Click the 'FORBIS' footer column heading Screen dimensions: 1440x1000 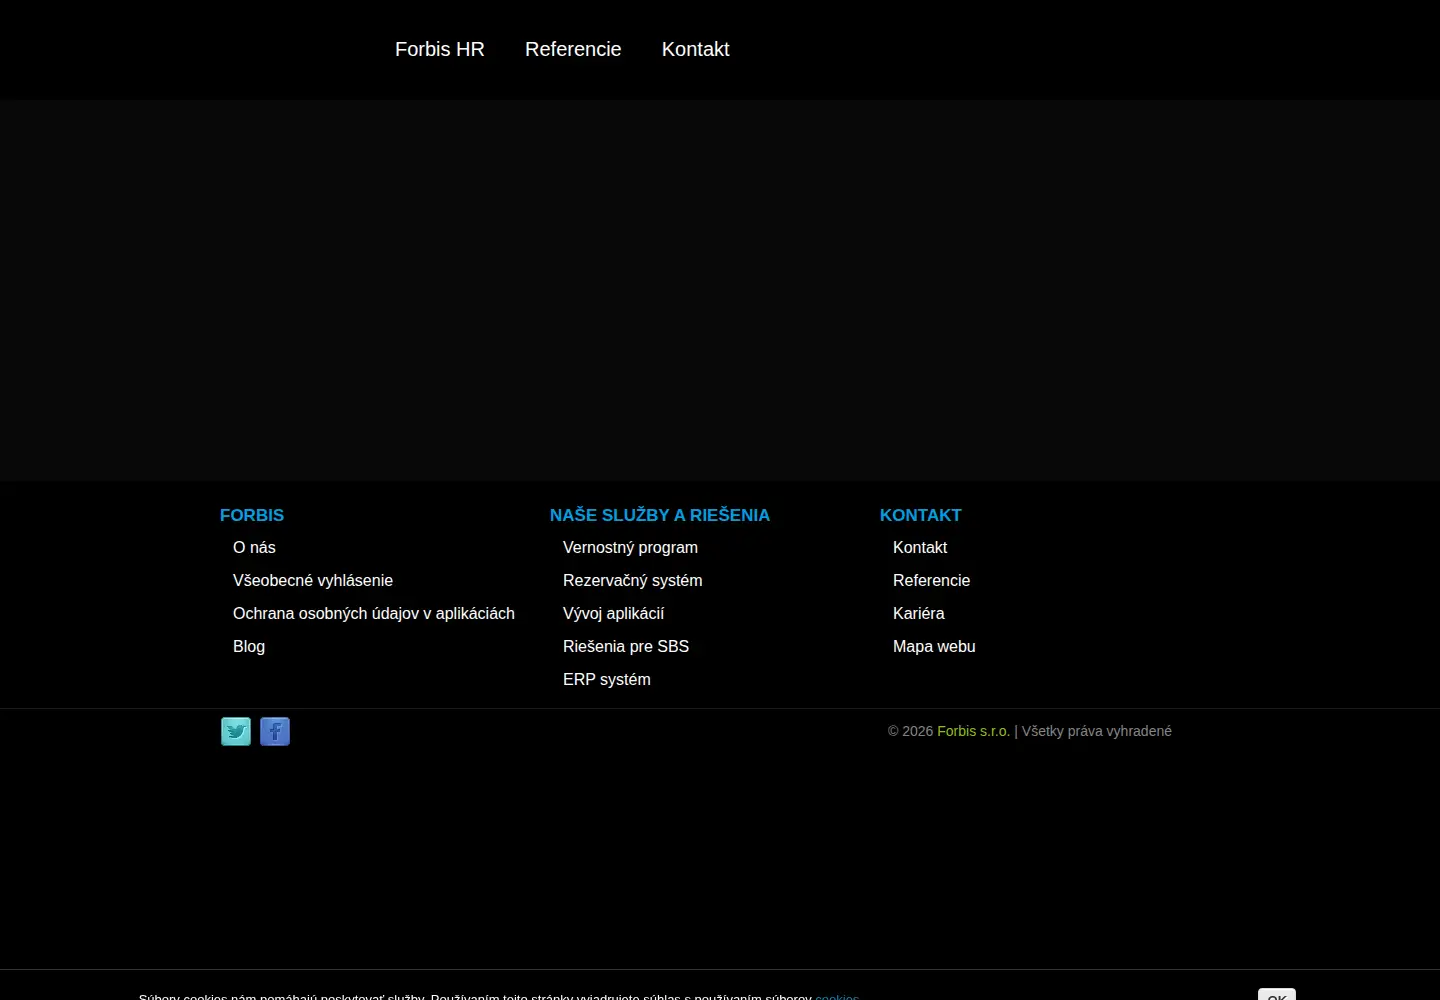tap(252, 515)
